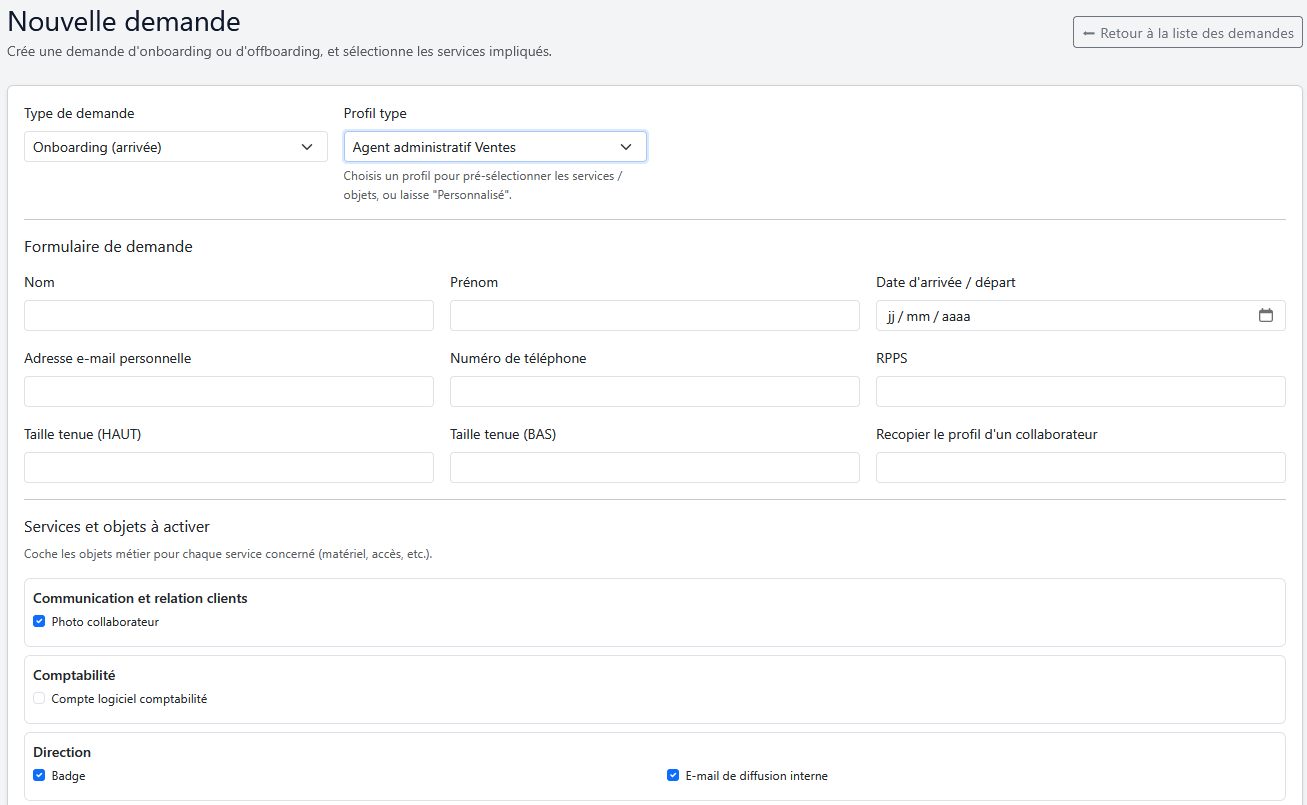Screen dimensions: 1307x805
Task: Click the Profil type helper text
Action: [483, 186]
